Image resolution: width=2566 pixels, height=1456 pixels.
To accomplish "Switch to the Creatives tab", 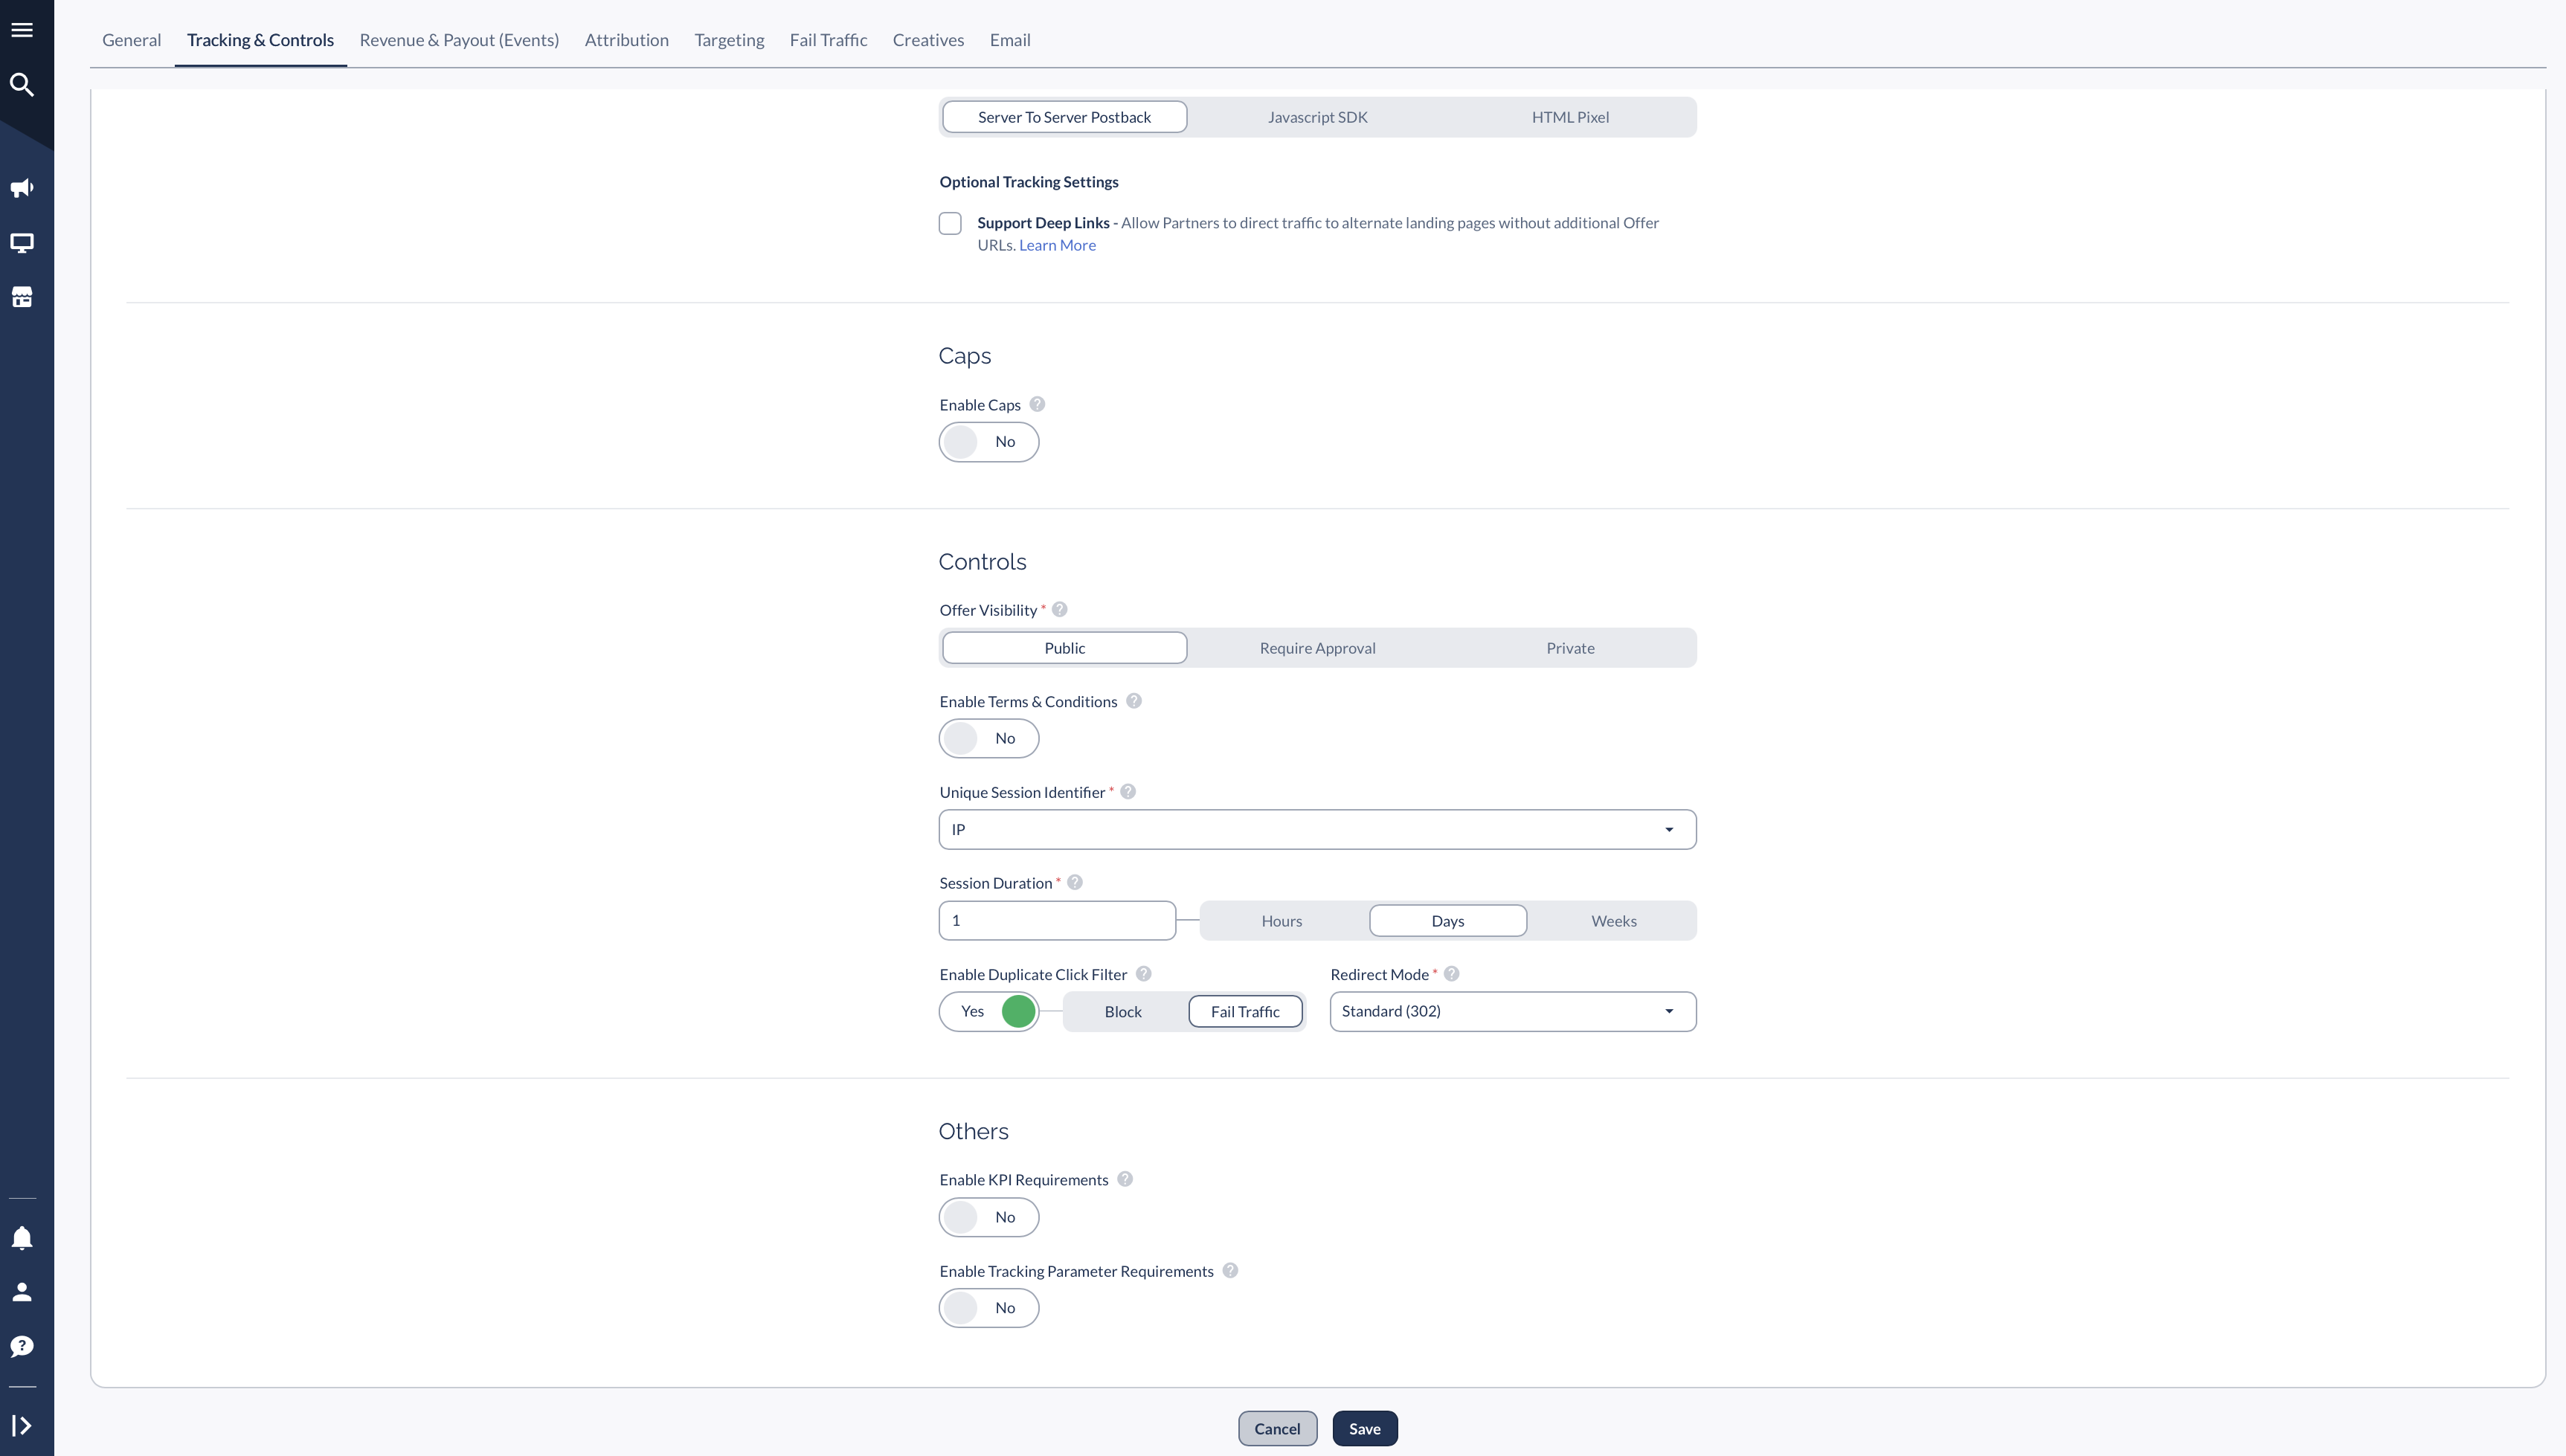I will coord(928,40).
